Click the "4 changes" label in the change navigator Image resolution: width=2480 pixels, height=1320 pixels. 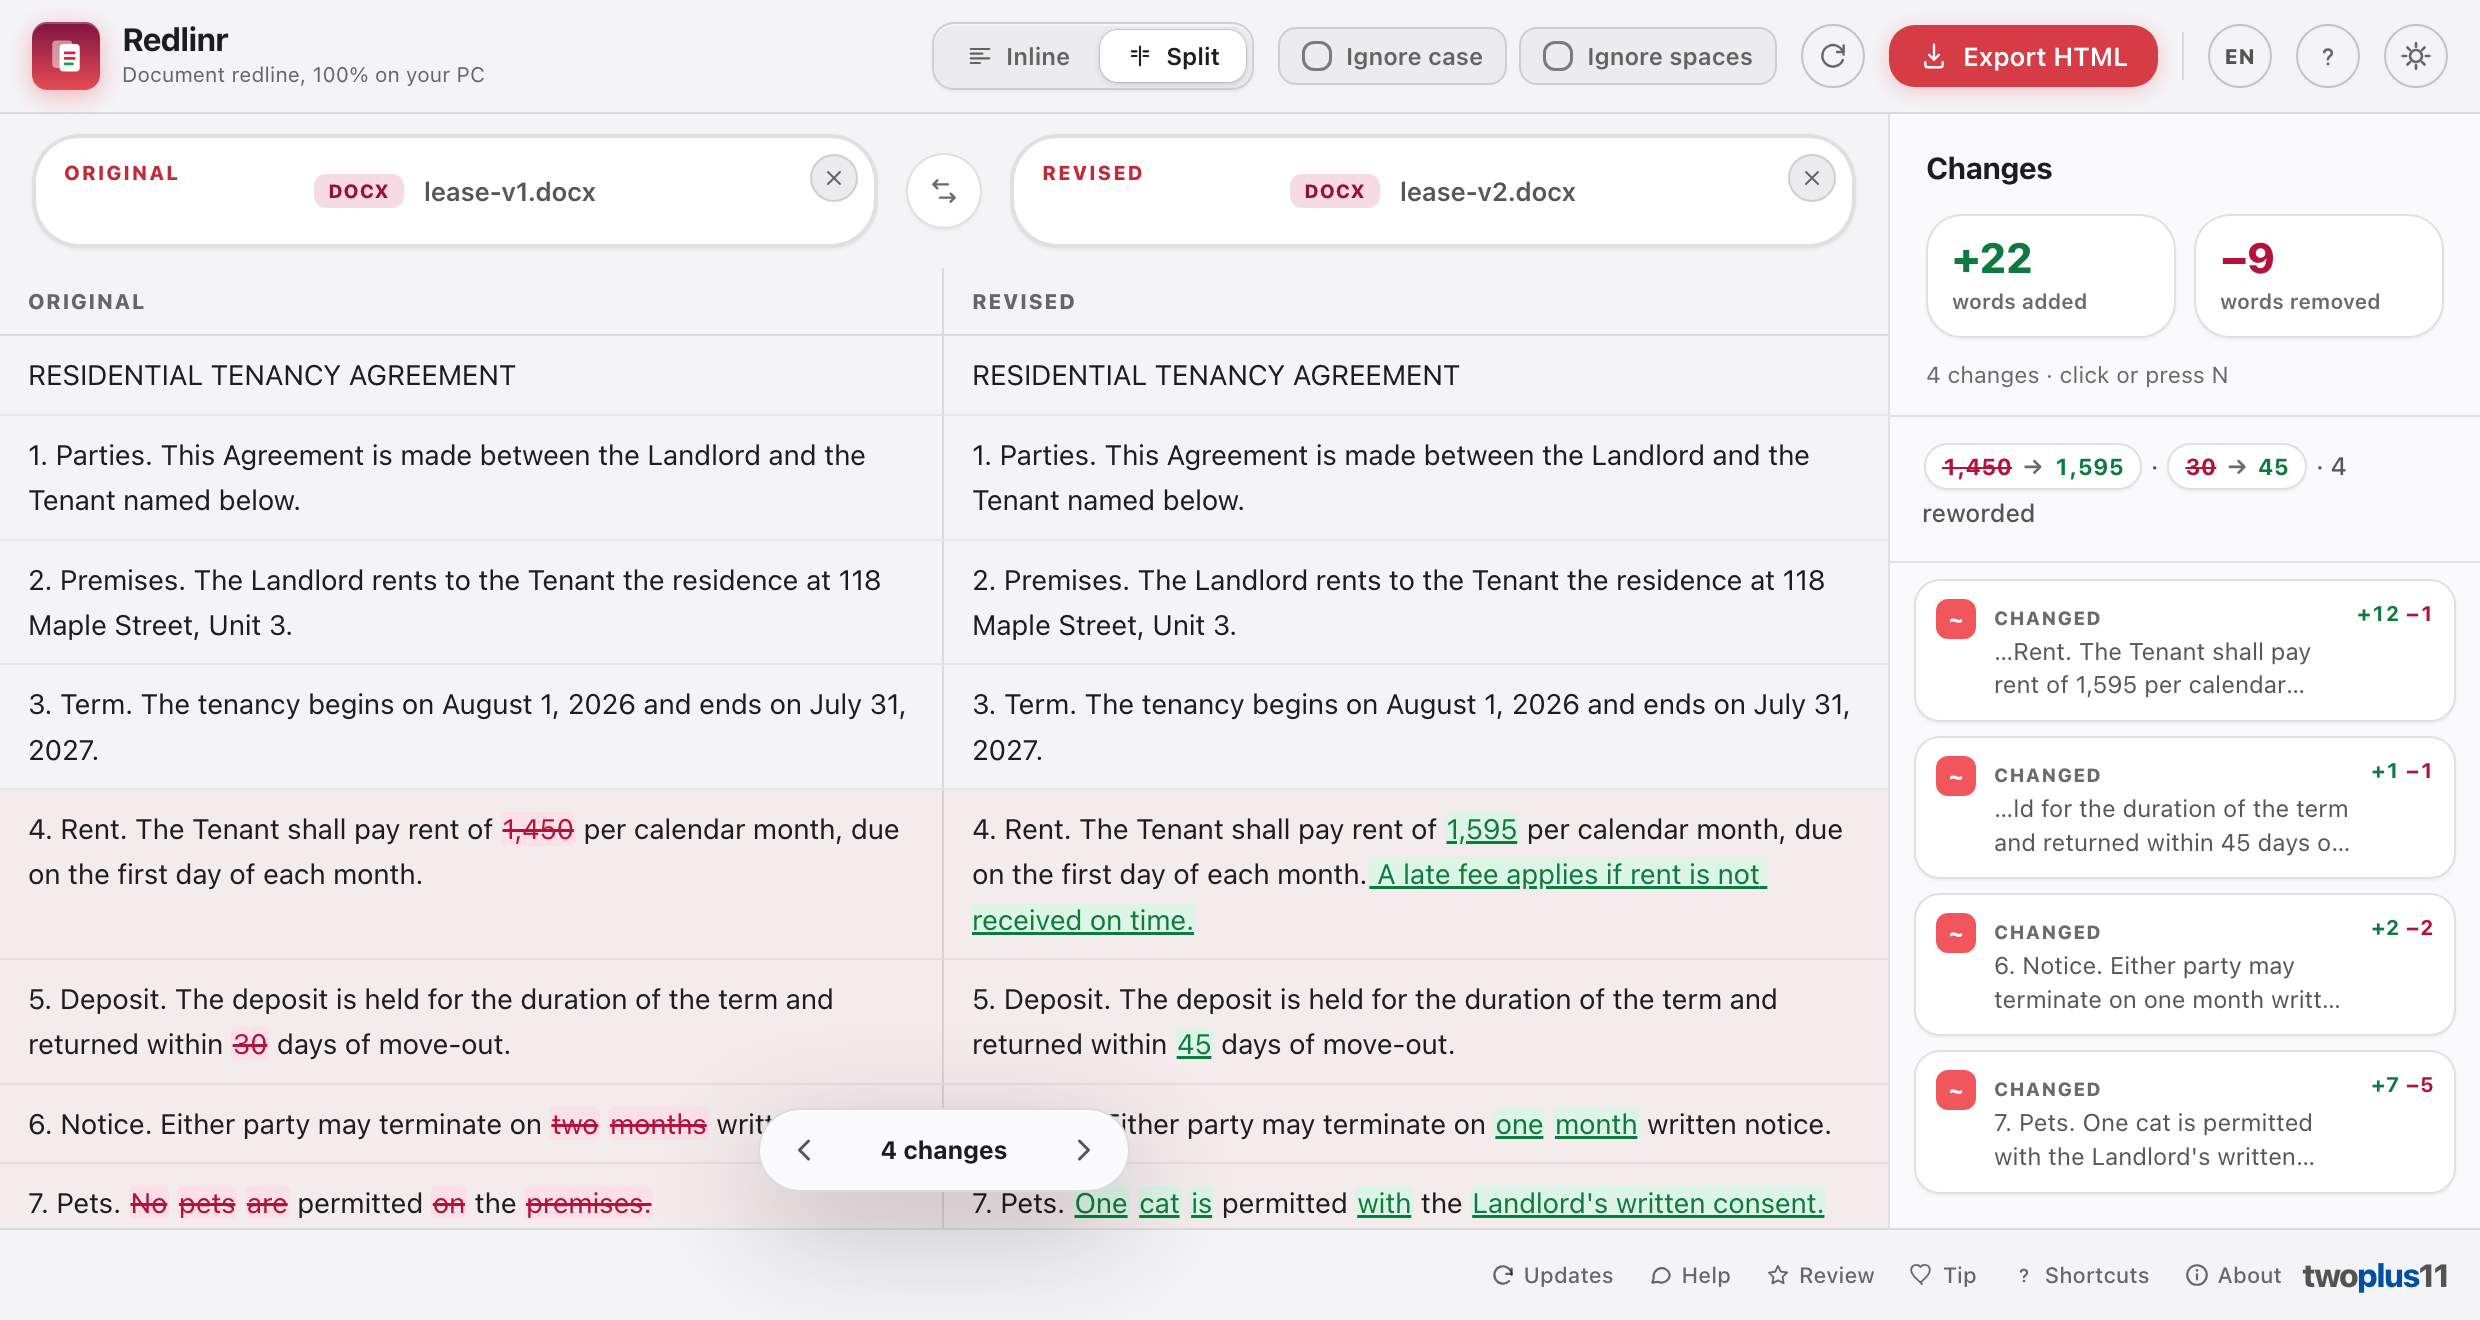[943, 1150]
